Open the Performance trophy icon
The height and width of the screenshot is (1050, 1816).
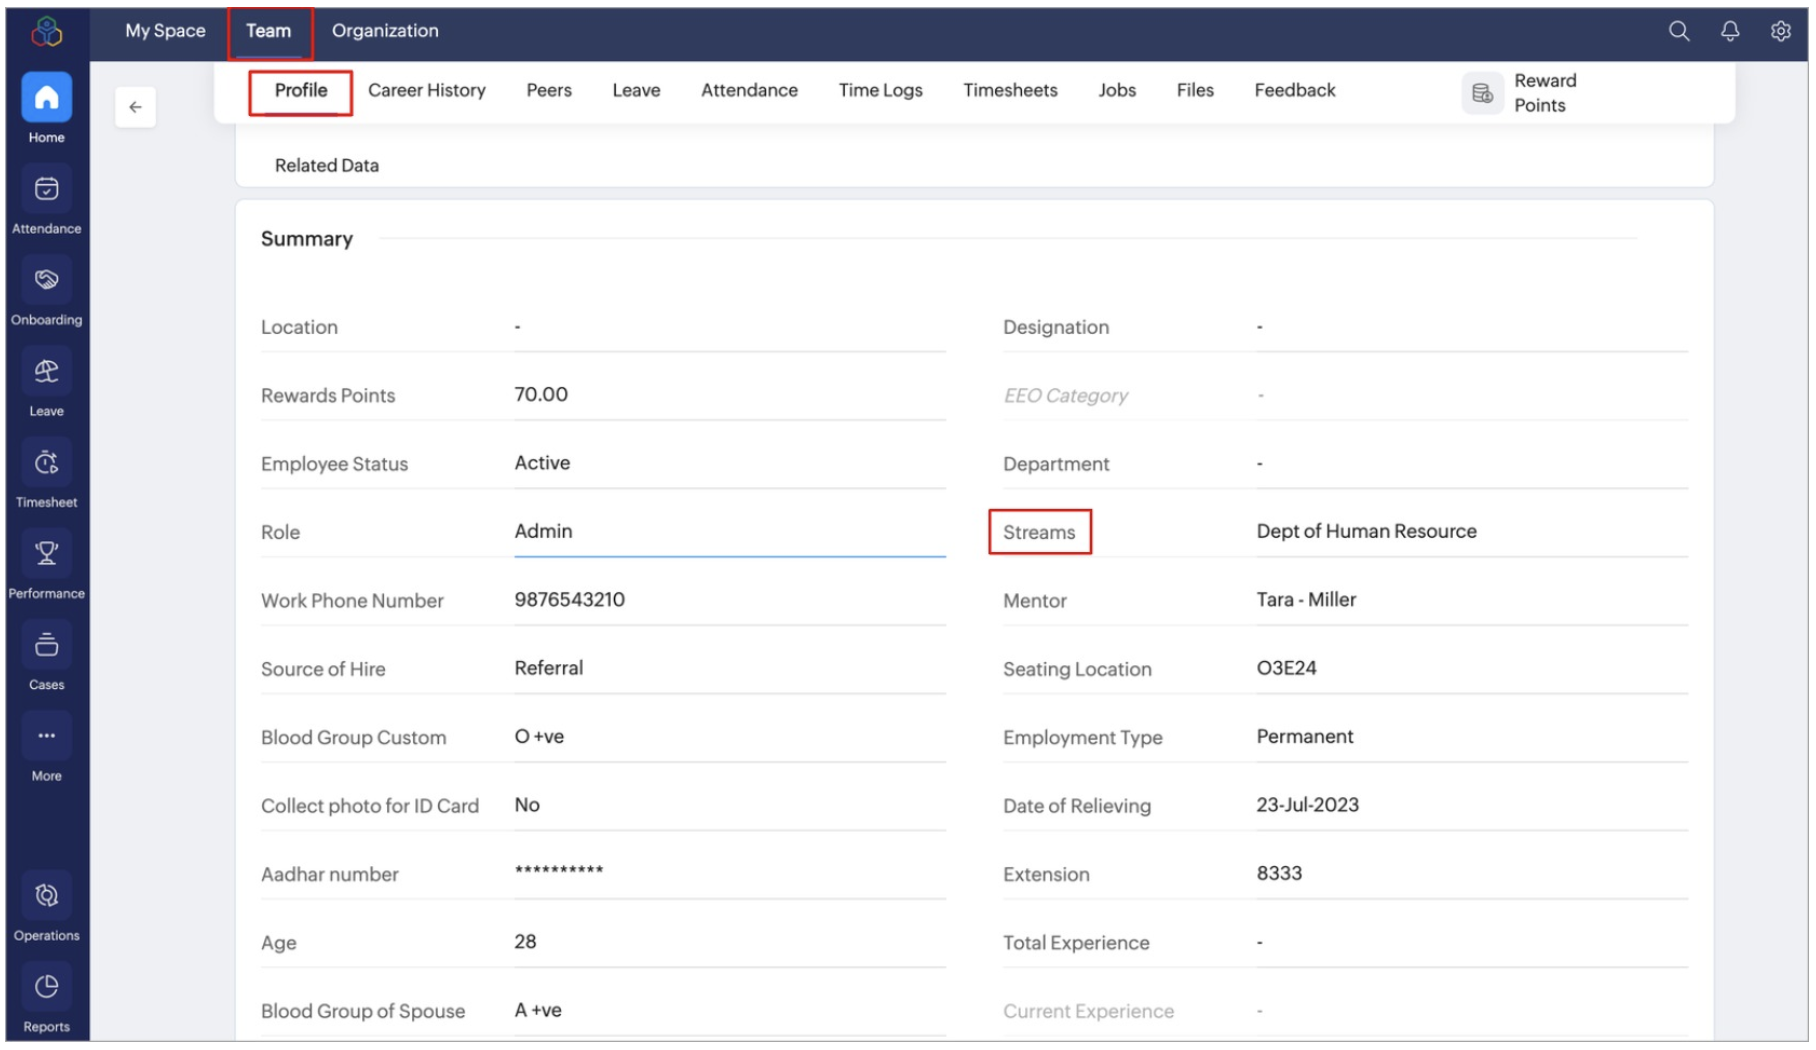(x=46, y=555)
